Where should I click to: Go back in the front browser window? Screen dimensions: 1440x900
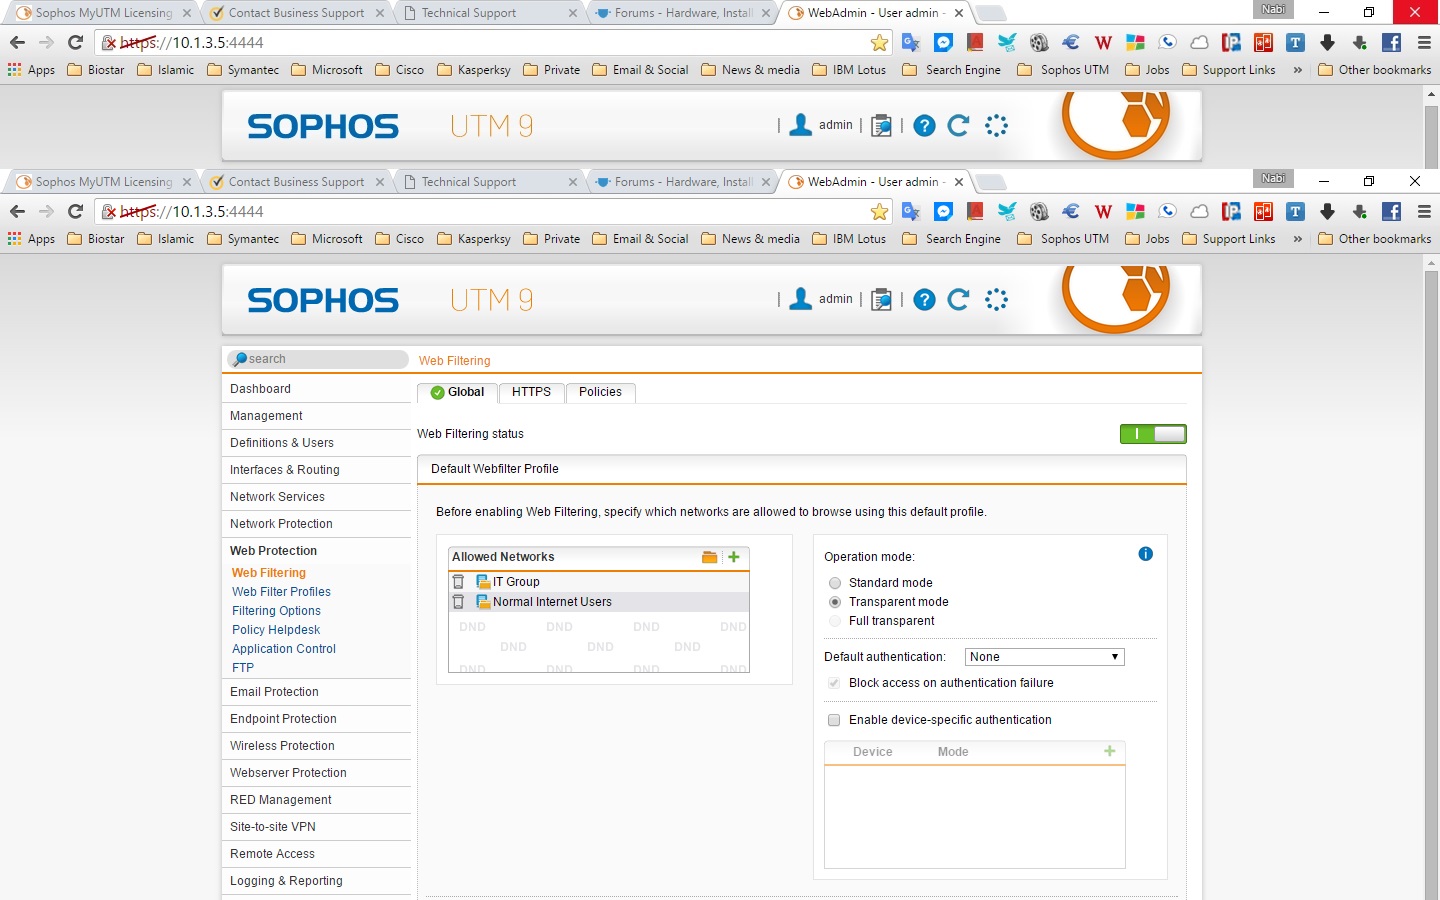point(17,211)
